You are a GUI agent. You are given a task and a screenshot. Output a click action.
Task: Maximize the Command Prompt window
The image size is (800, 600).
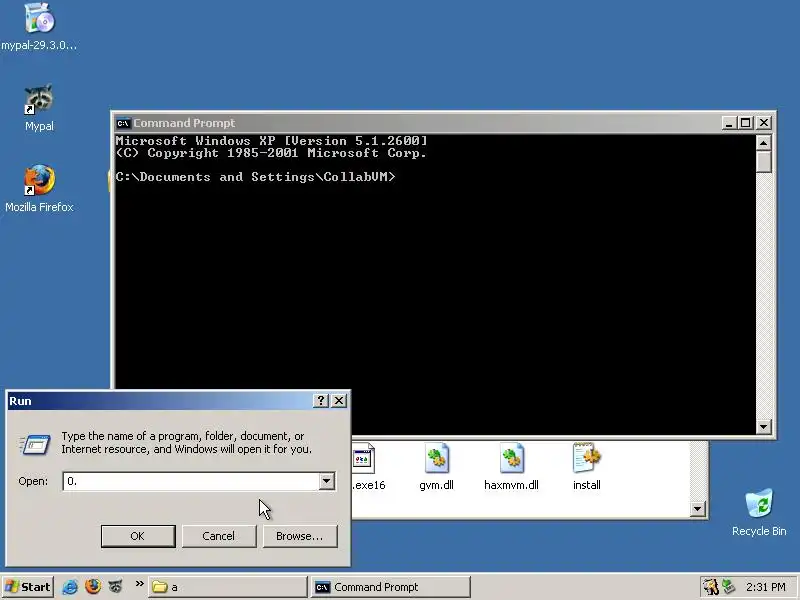pos(746,123)
